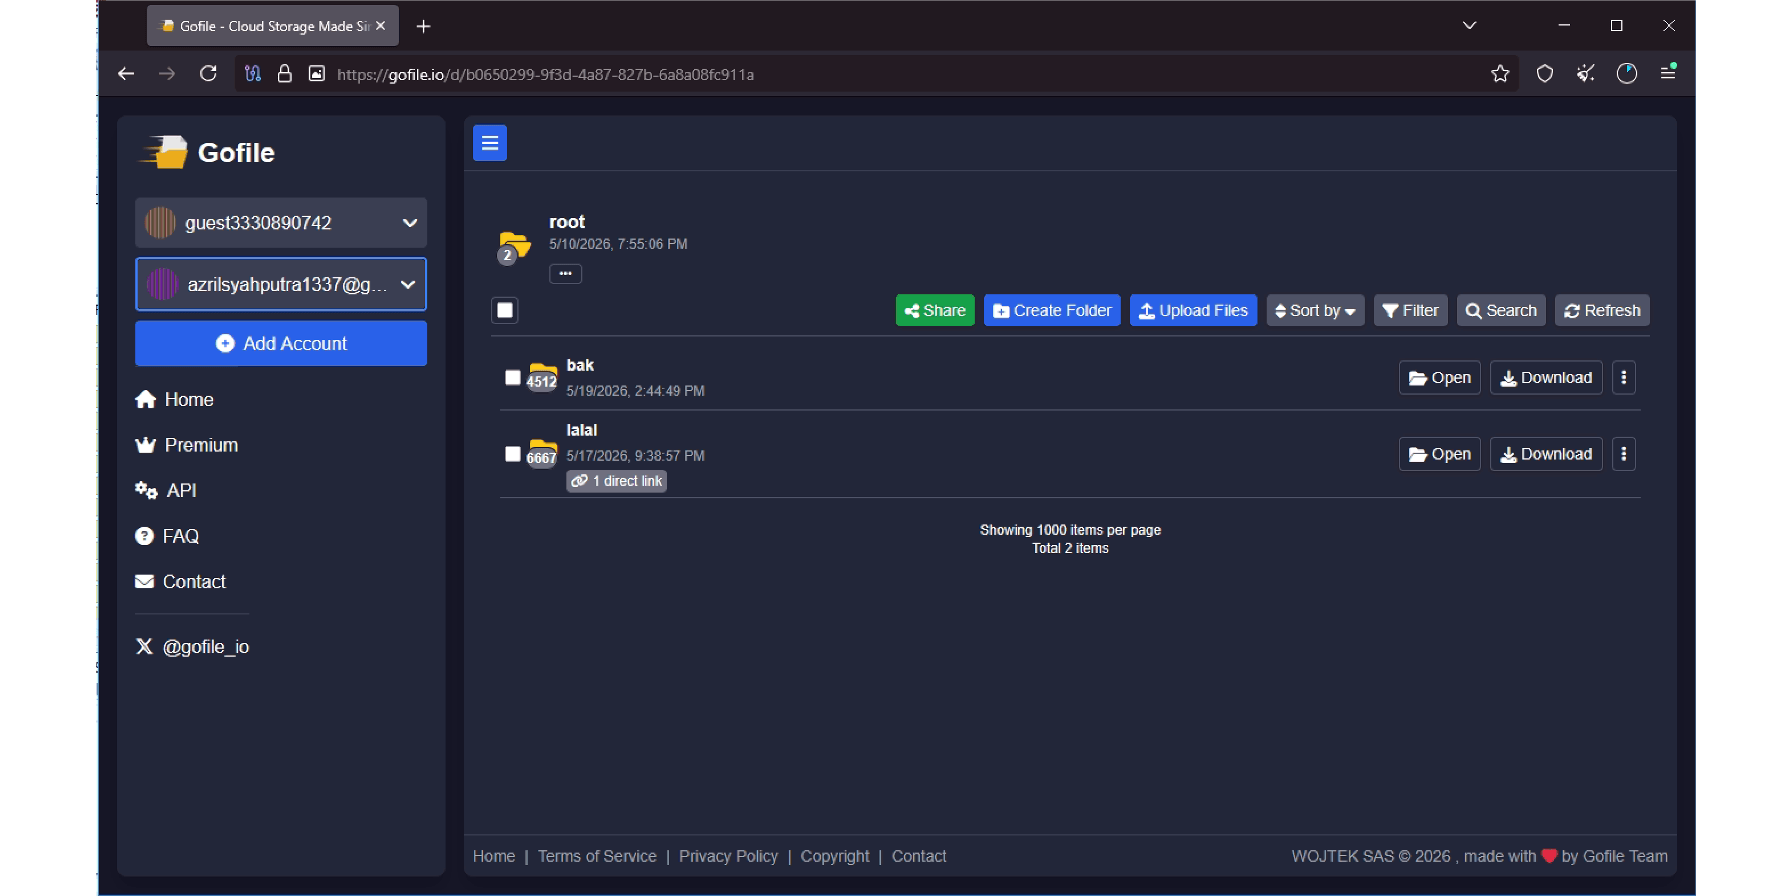
Task: Open a new browser tab
Action: click(423, 26)
